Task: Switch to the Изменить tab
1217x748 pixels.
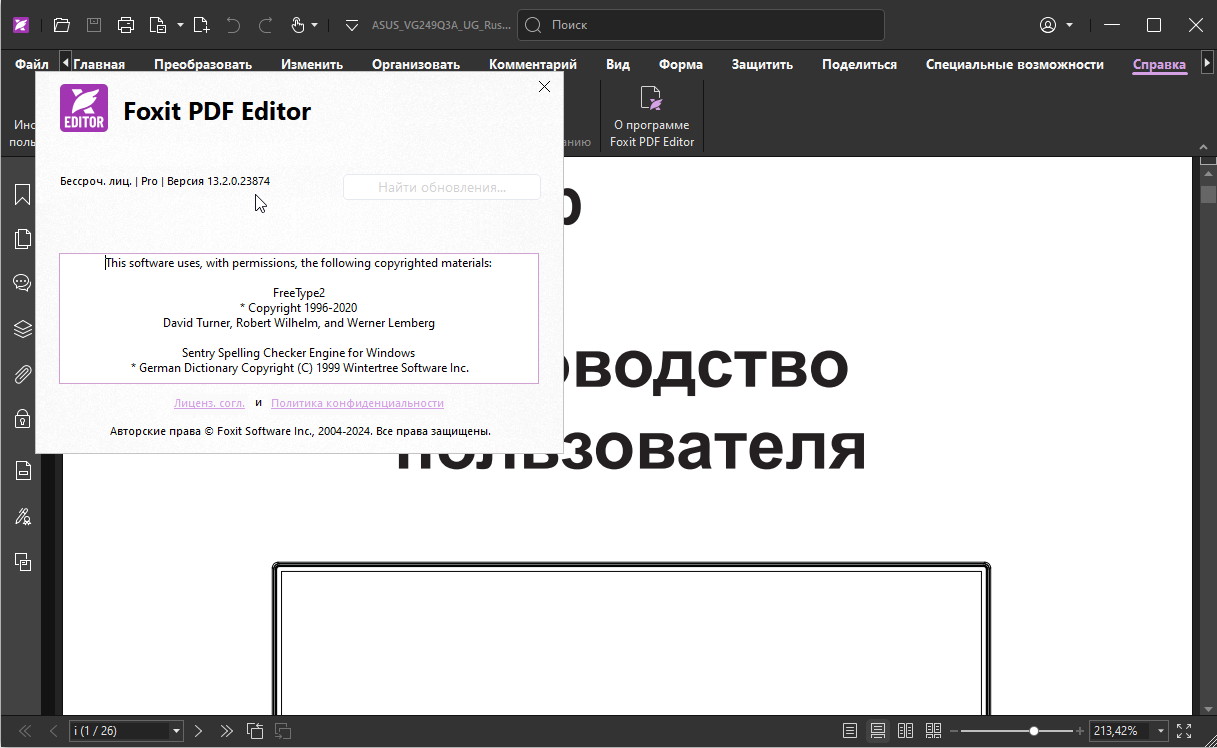Action: click(x=312, y=64)
